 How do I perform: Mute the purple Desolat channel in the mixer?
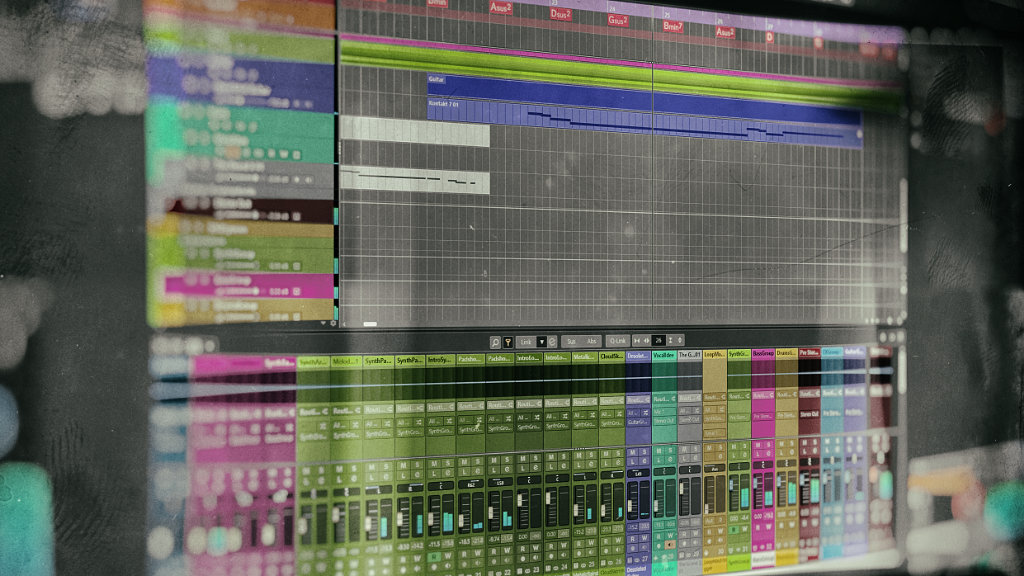[634, 452]
